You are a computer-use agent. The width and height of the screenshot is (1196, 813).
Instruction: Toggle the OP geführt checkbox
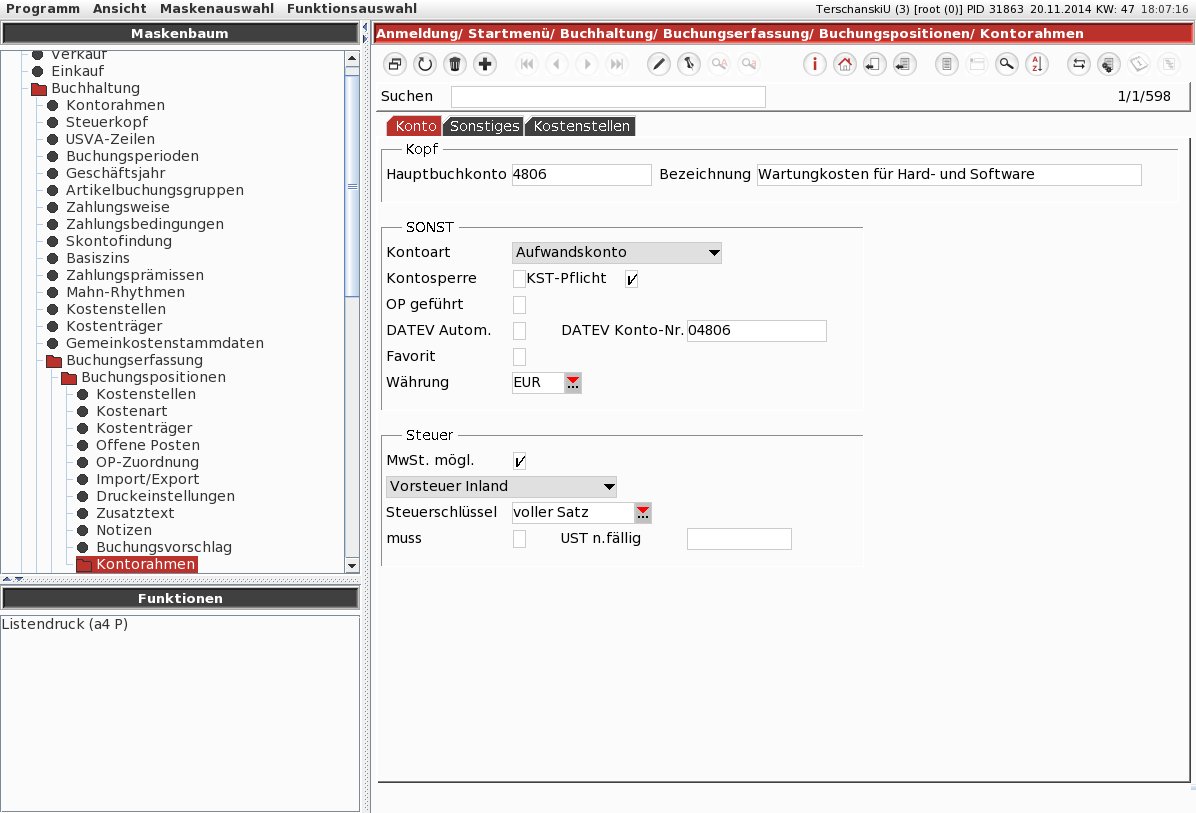pos(519,304)
